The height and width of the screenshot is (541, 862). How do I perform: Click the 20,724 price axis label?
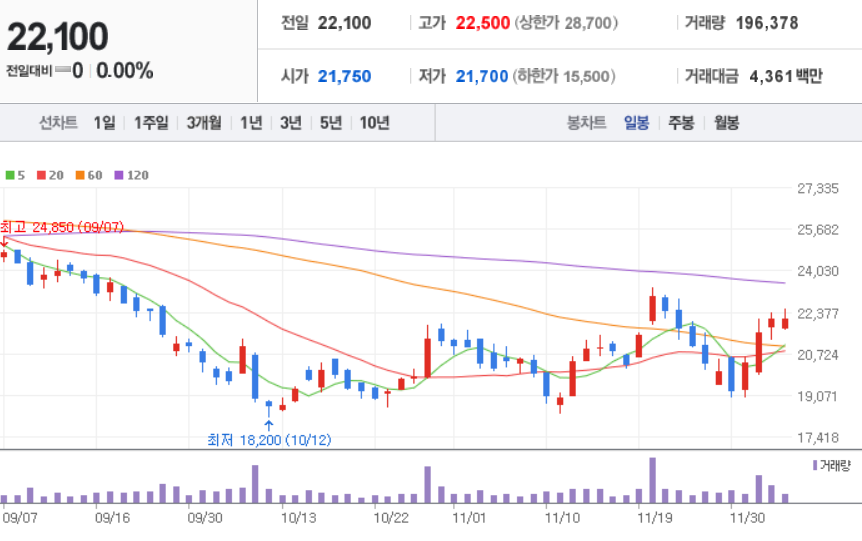[x=818, y=355]
